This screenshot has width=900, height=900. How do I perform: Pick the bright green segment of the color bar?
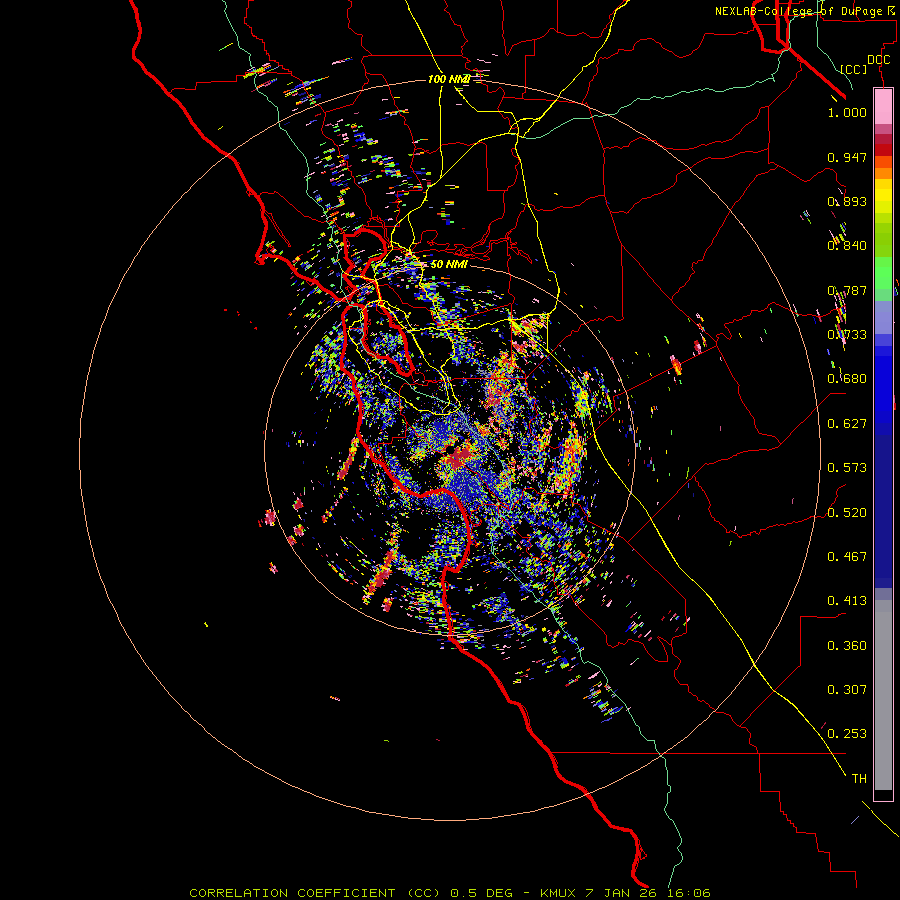pos(883,273)
